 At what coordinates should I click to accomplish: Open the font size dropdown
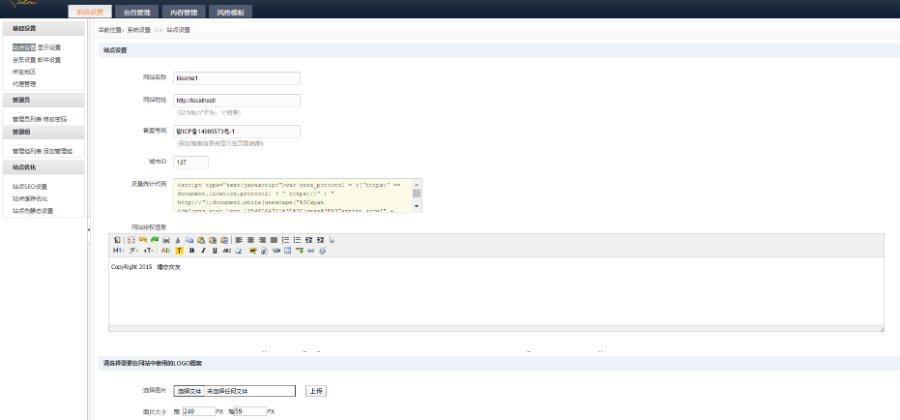(x=147, y=250)
